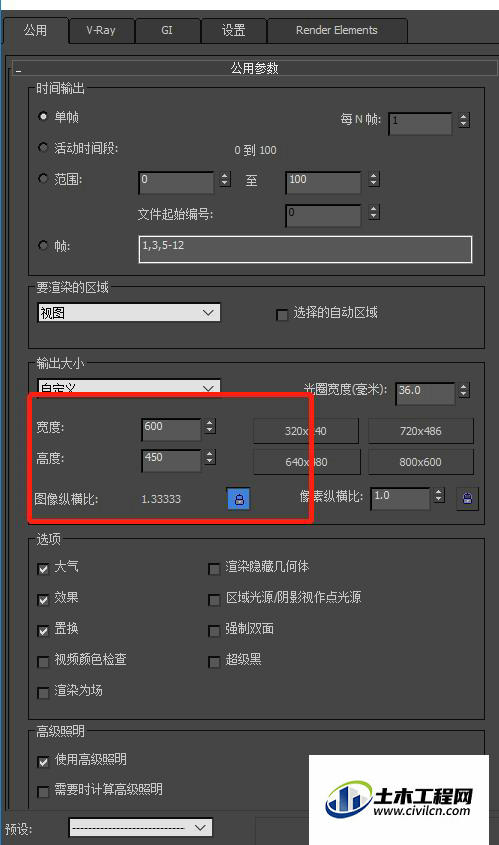Switch to the 设置 tab
499x845 pixels.
point(233,30)
